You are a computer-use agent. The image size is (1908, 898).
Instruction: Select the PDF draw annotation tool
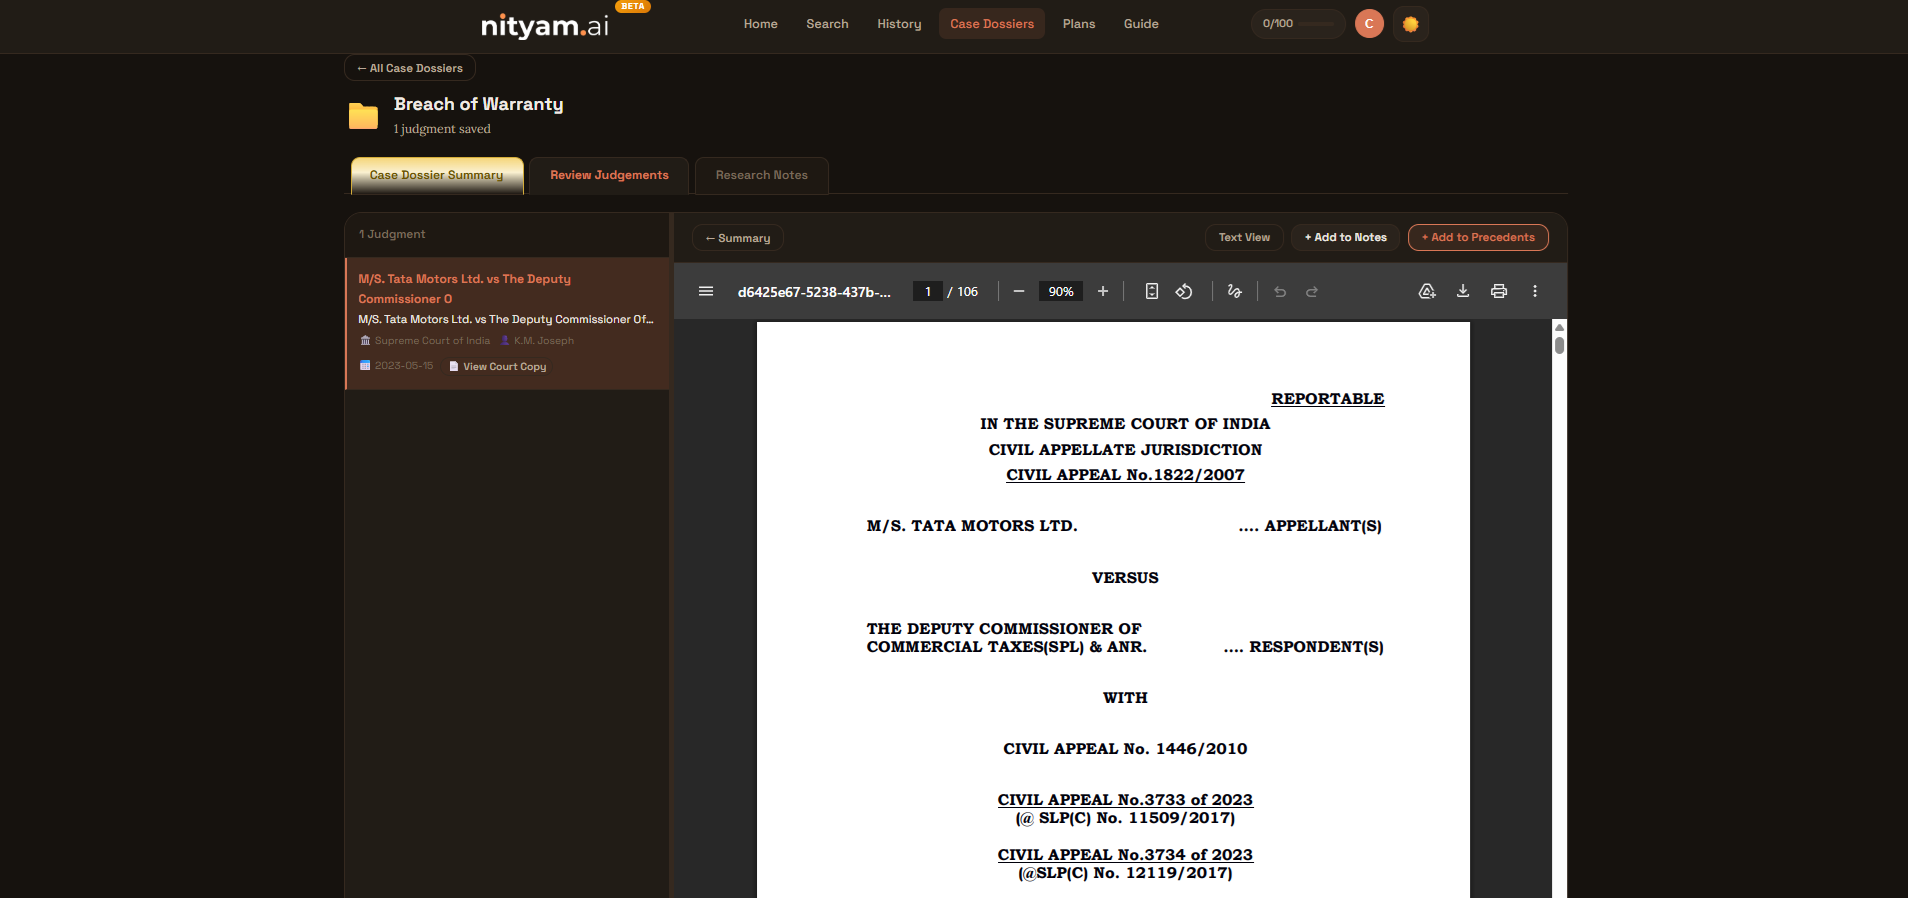(1235, 291)
